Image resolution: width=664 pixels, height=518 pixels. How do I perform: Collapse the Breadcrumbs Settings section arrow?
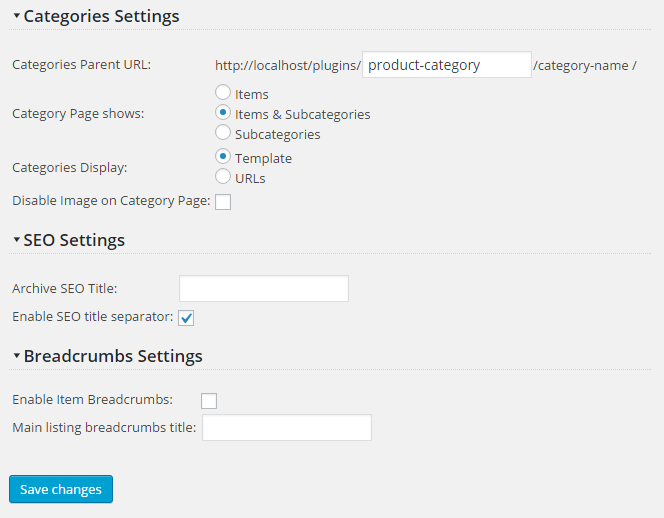pyautogui.click(x=17, y=355)
